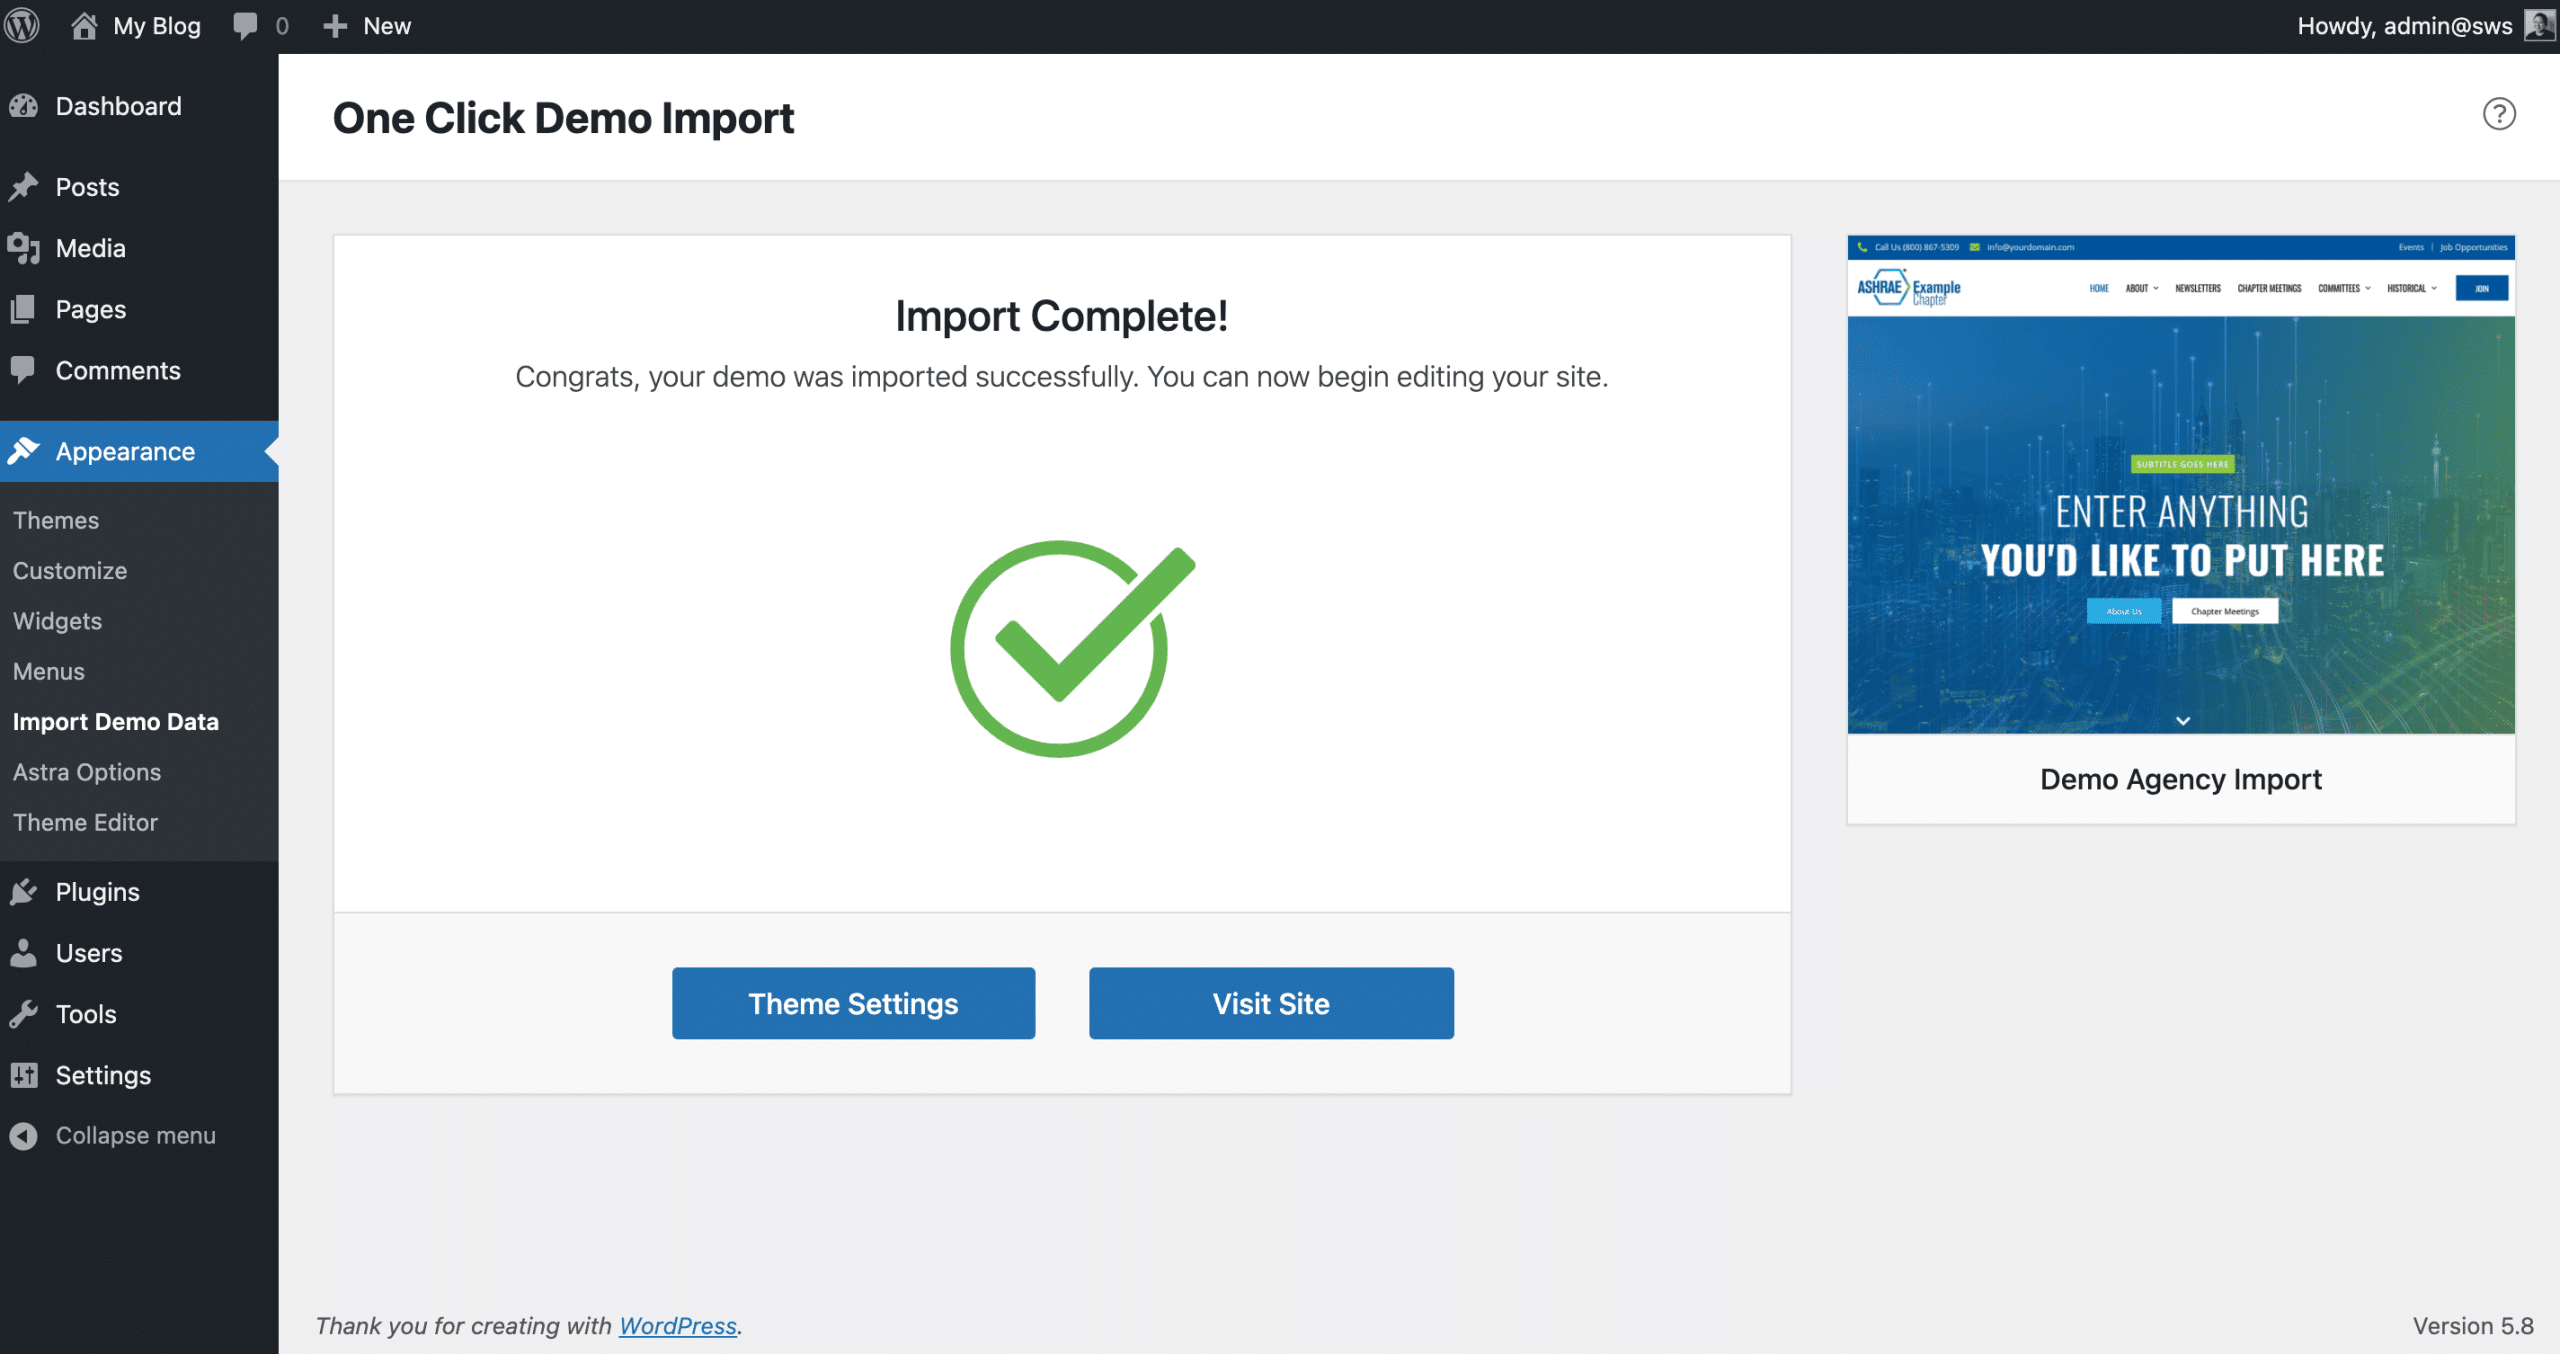Click the Dashboard gauge icon
The width and height of the screenshot is (2560, 1354).
pos(24,106)
